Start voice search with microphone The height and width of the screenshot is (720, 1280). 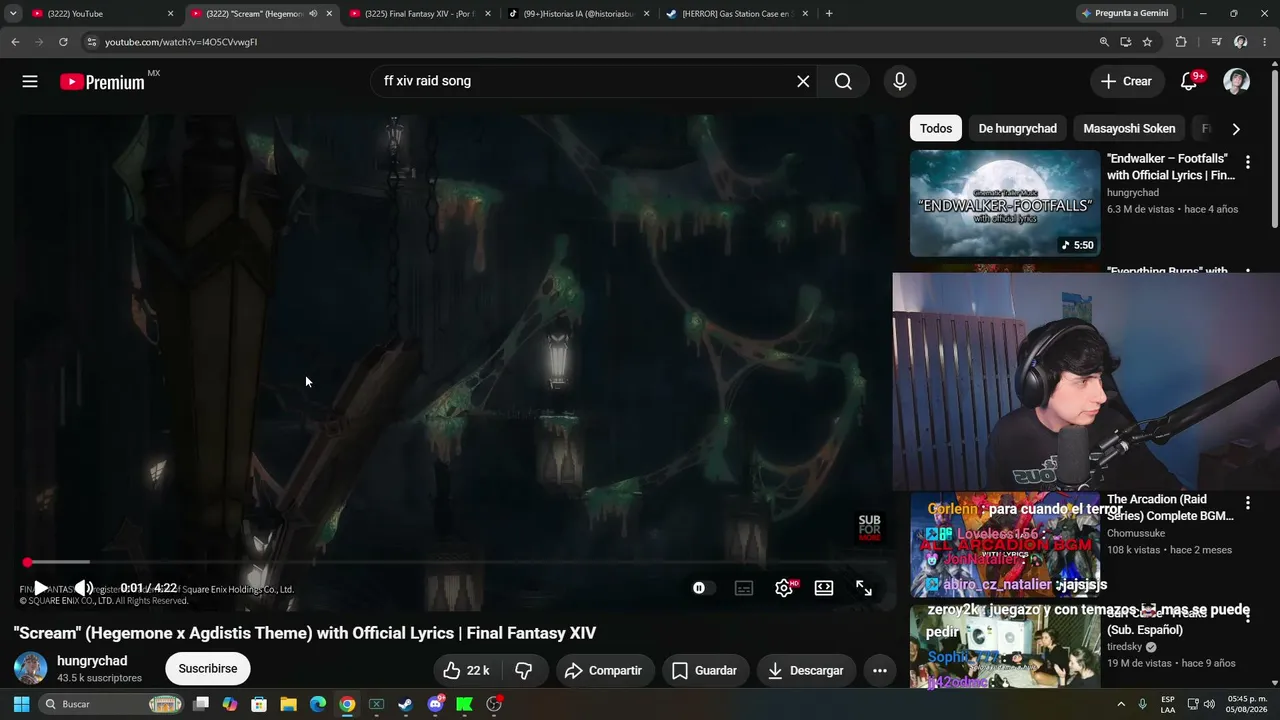(x=900, y=81)
